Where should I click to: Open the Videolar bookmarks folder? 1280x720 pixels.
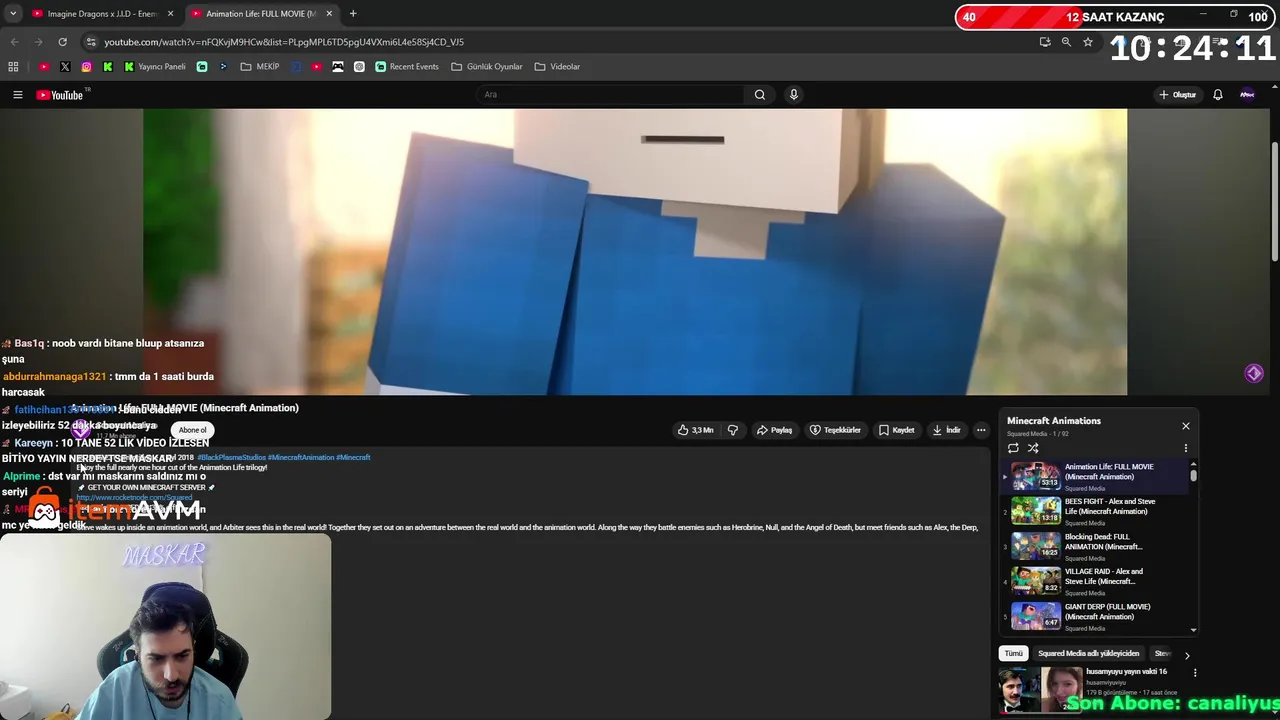557,67
